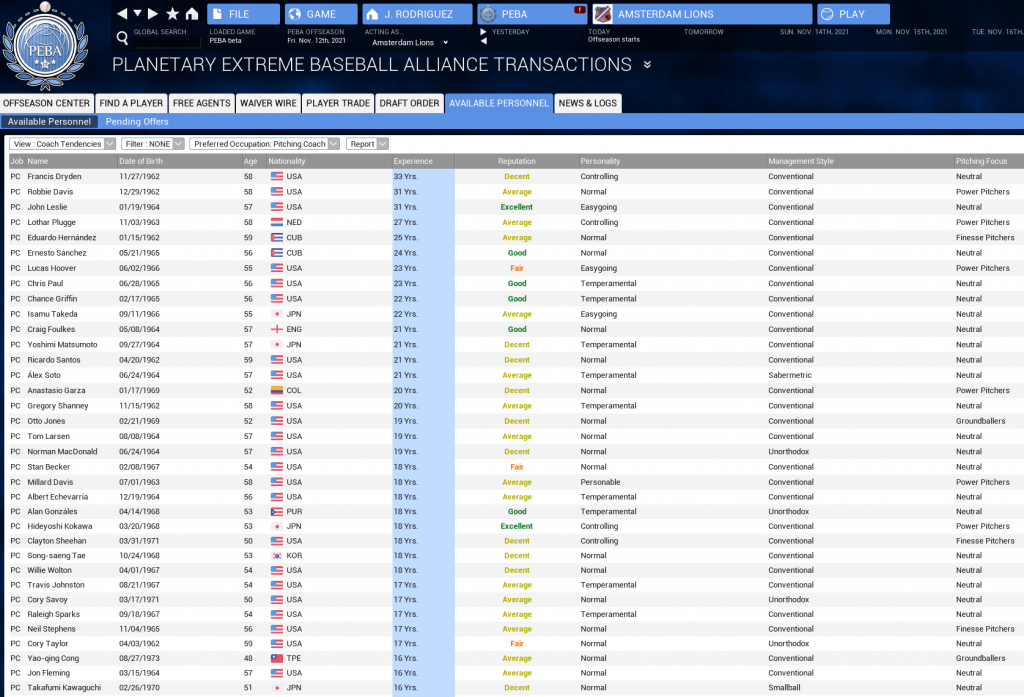1024x697 pixels.
Task: Click the USA flag in Francis Dryden's row
Action: 277,176
